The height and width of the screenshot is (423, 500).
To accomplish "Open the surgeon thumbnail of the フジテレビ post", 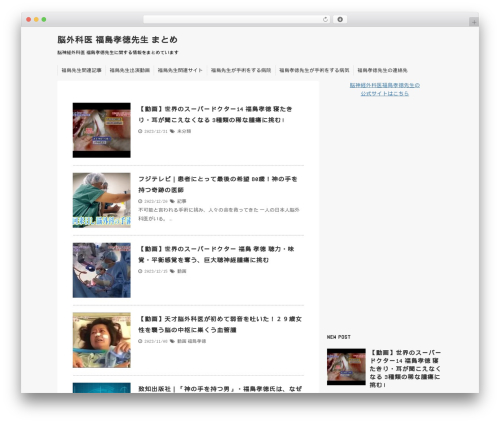I will (x=102, y=200).
